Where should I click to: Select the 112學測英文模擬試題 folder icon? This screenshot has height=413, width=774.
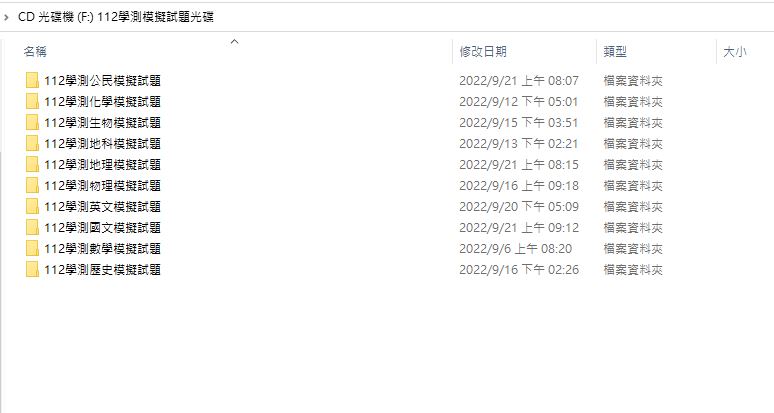pos(33,206)
